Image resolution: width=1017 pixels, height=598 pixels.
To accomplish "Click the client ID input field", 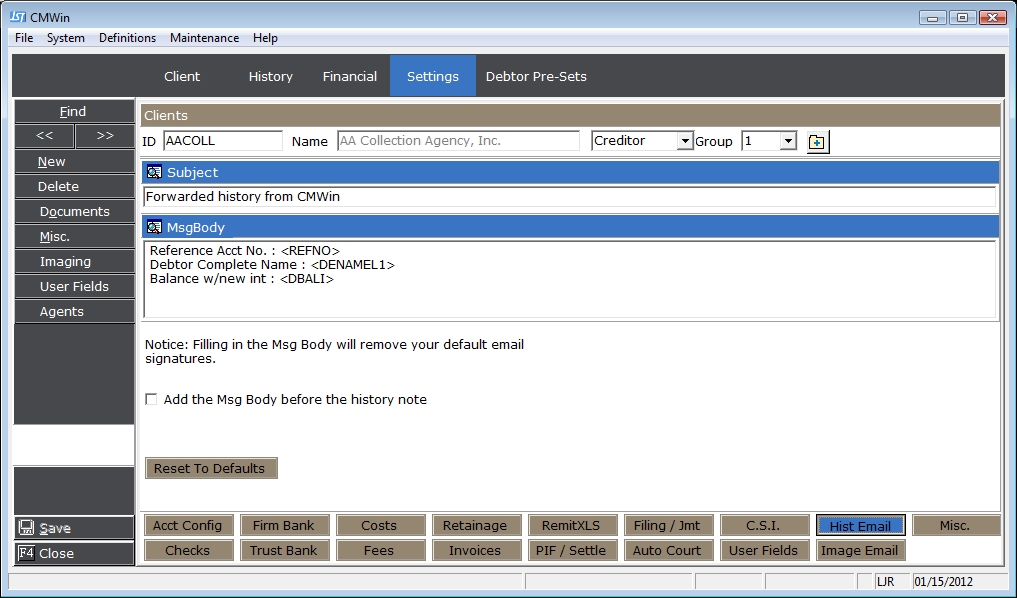I will tap(222, 141).
